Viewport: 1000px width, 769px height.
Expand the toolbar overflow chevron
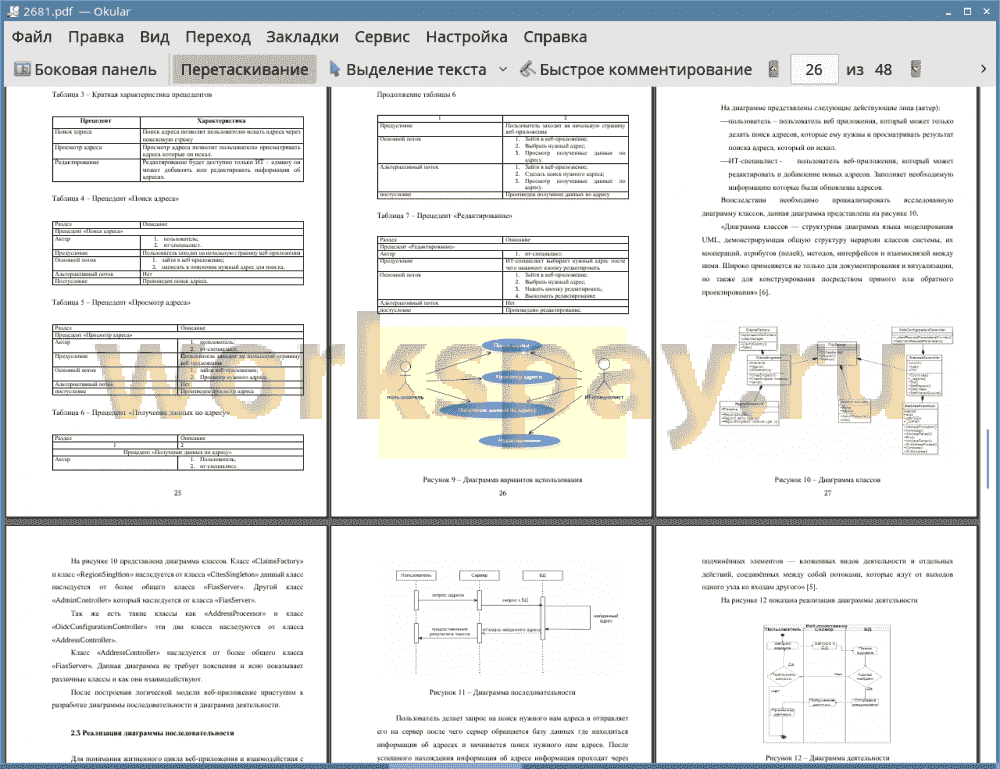click(983, 69)
